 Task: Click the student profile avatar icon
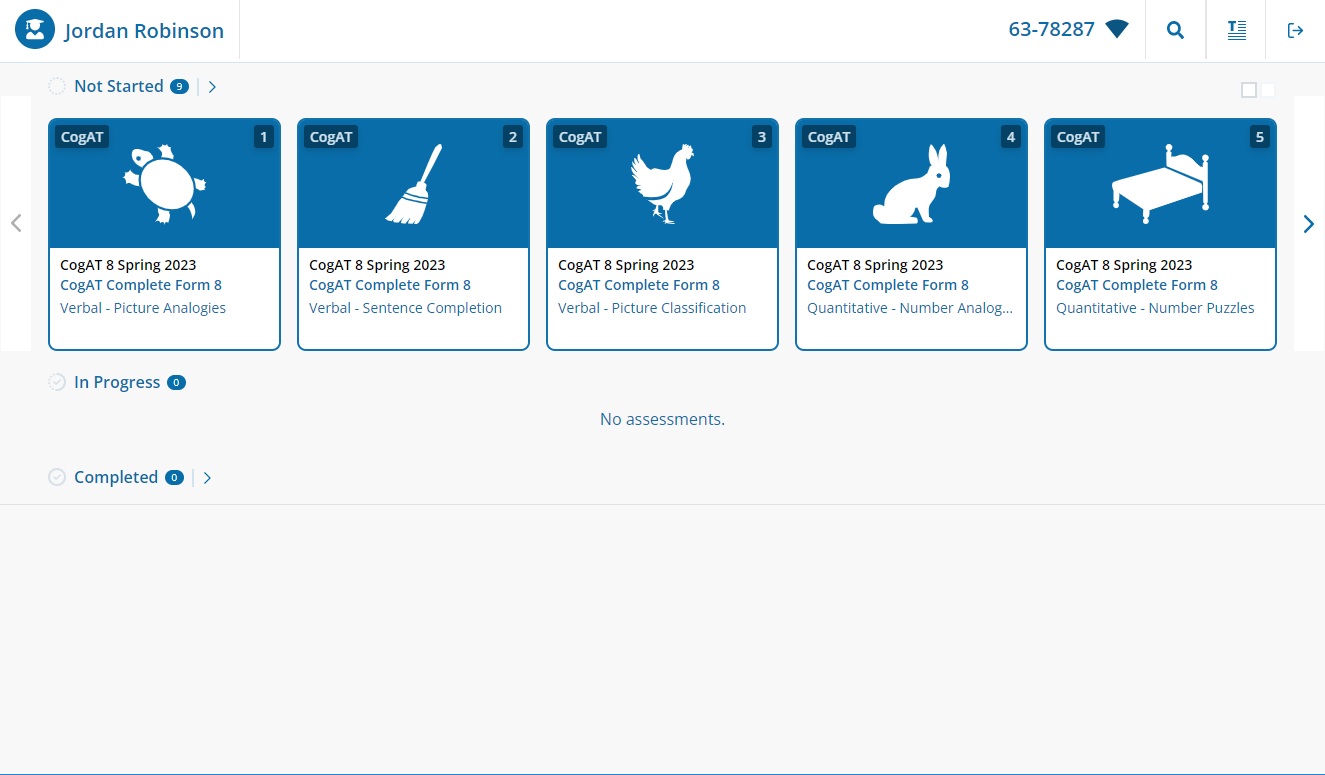coord(35,30)
